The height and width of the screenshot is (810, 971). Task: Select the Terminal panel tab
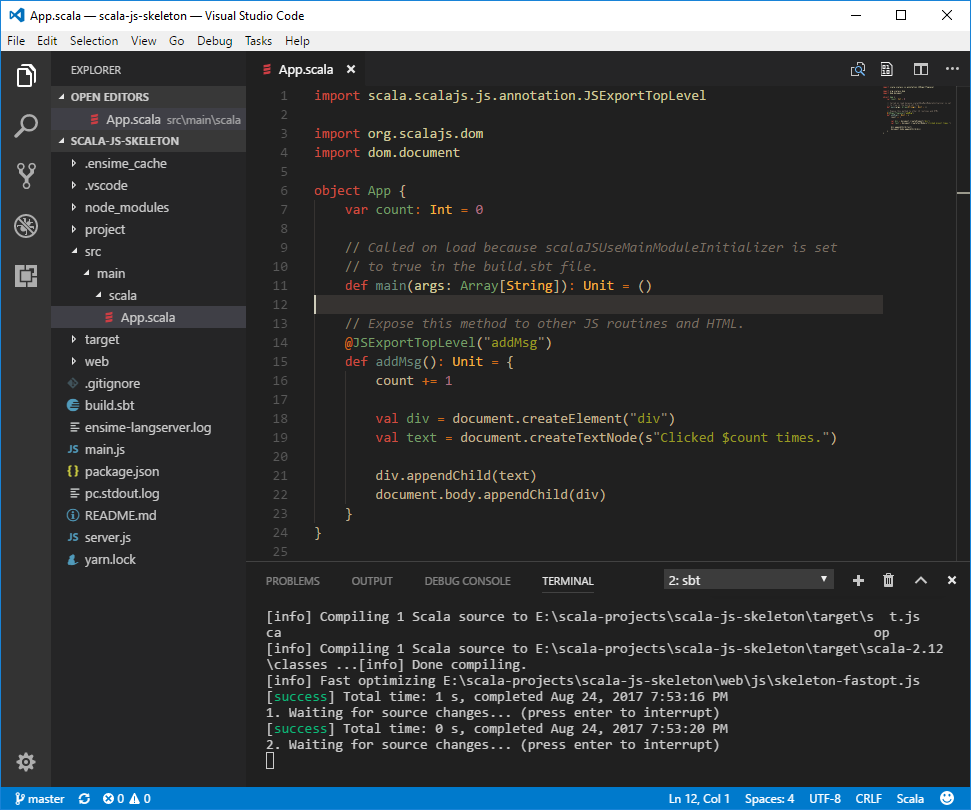point(568,581)
